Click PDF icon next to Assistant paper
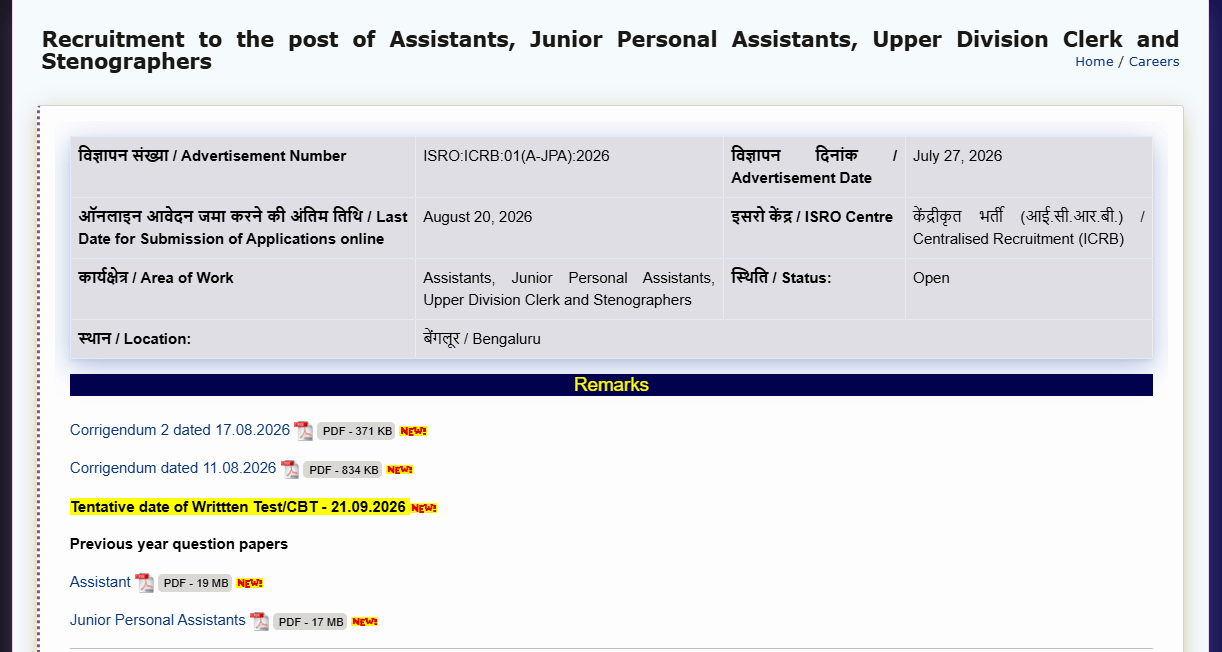The image size is (1222, 652). point(144,583)
